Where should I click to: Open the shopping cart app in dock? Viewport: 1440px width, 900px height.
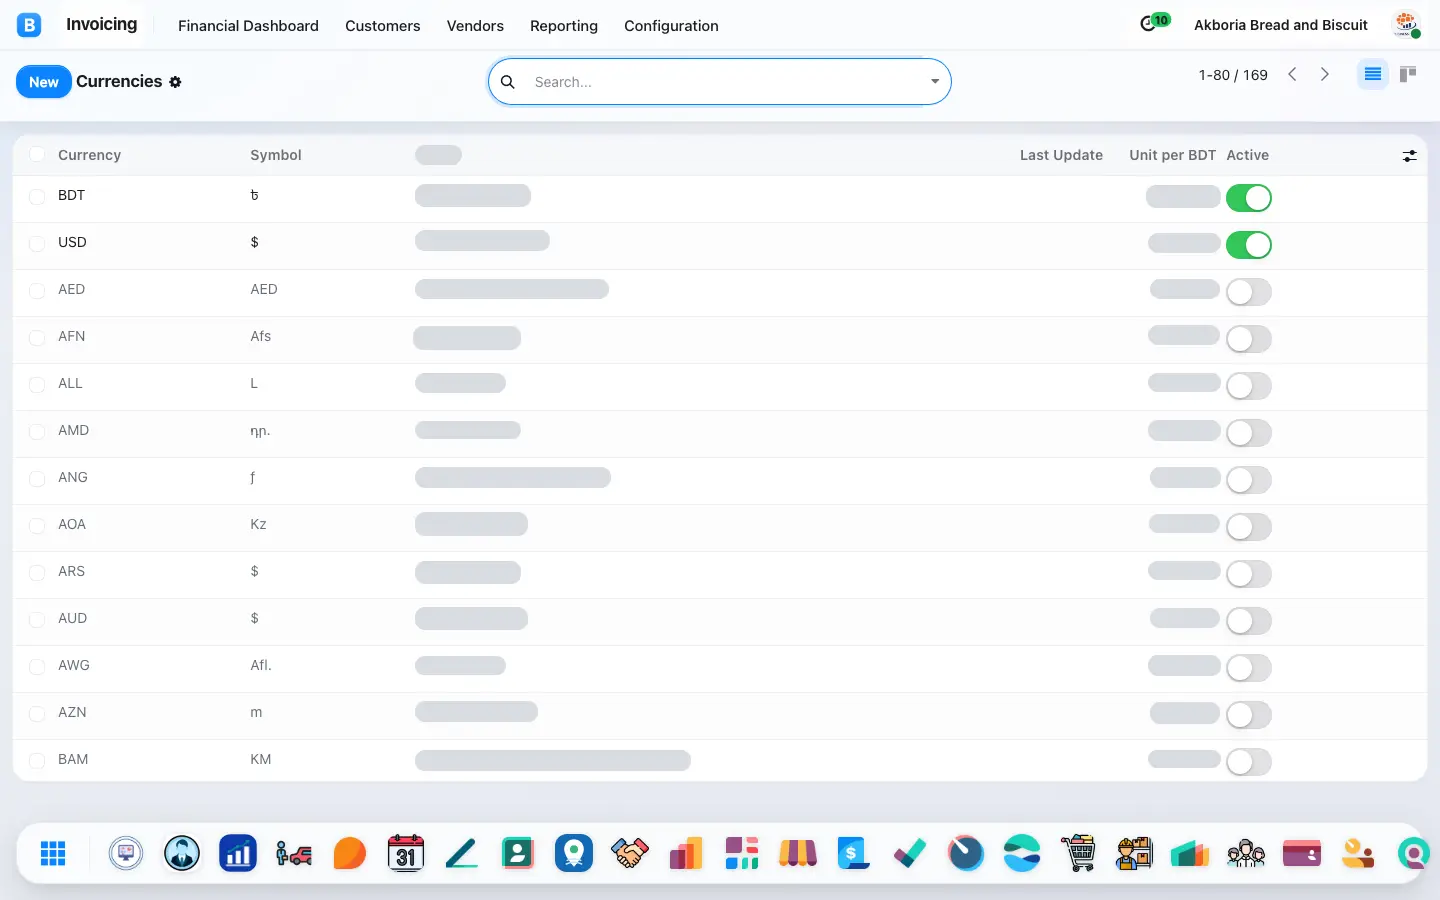click(x=1078, y=853)
